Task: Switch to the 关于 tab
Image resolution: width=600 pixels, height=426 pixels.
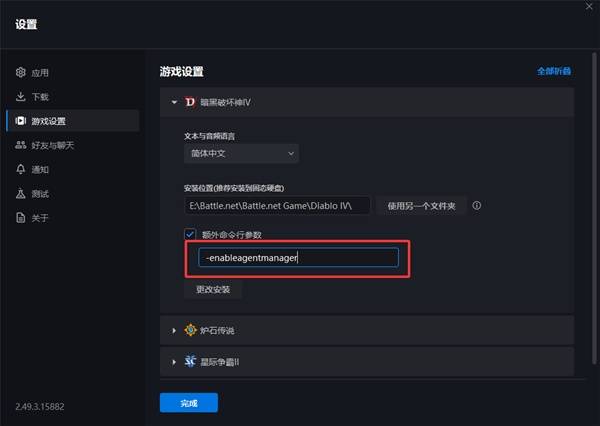Action: click(40, 217)
